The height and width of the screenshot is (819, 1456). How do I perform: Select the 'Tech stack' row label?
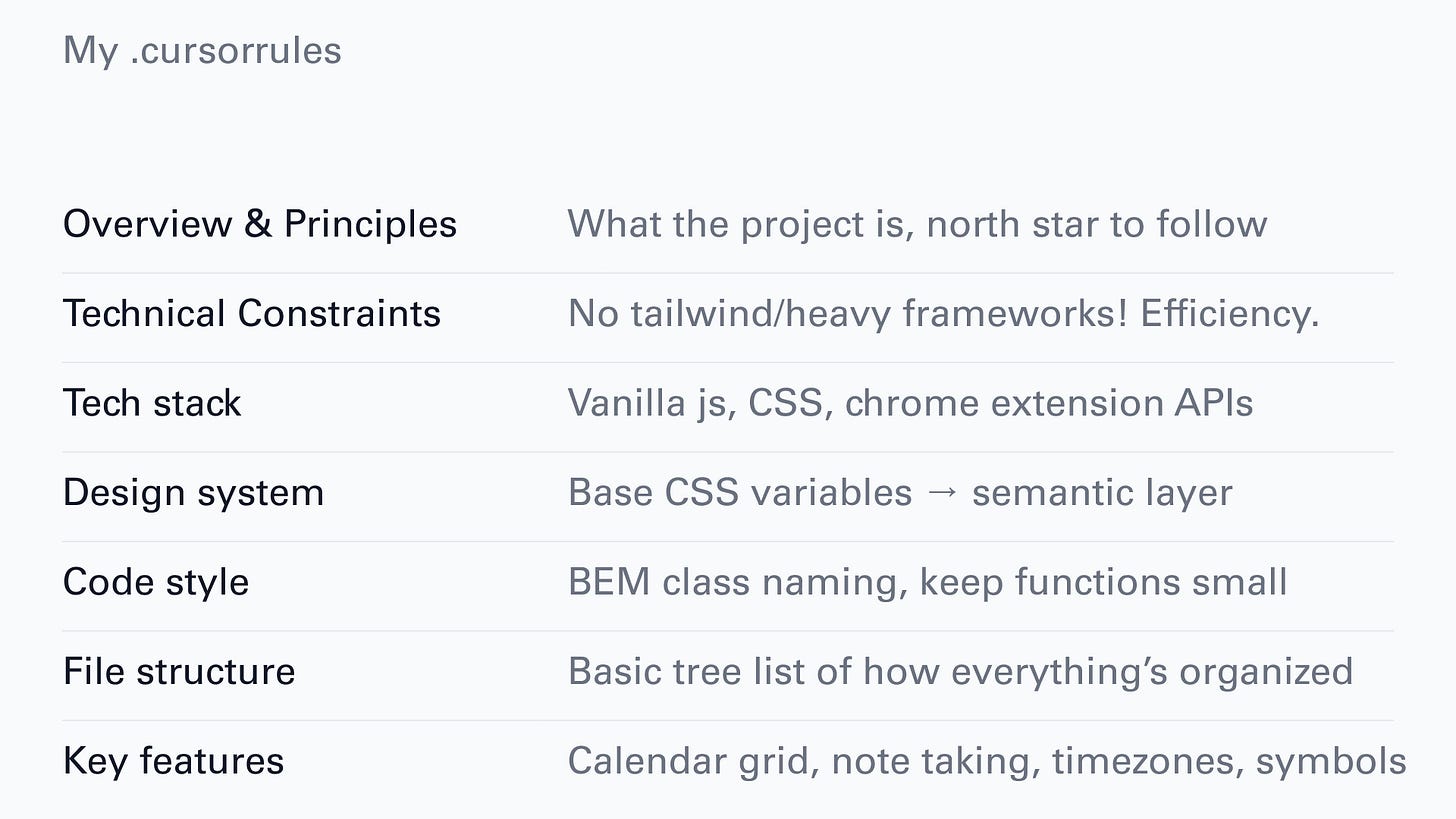152,403
